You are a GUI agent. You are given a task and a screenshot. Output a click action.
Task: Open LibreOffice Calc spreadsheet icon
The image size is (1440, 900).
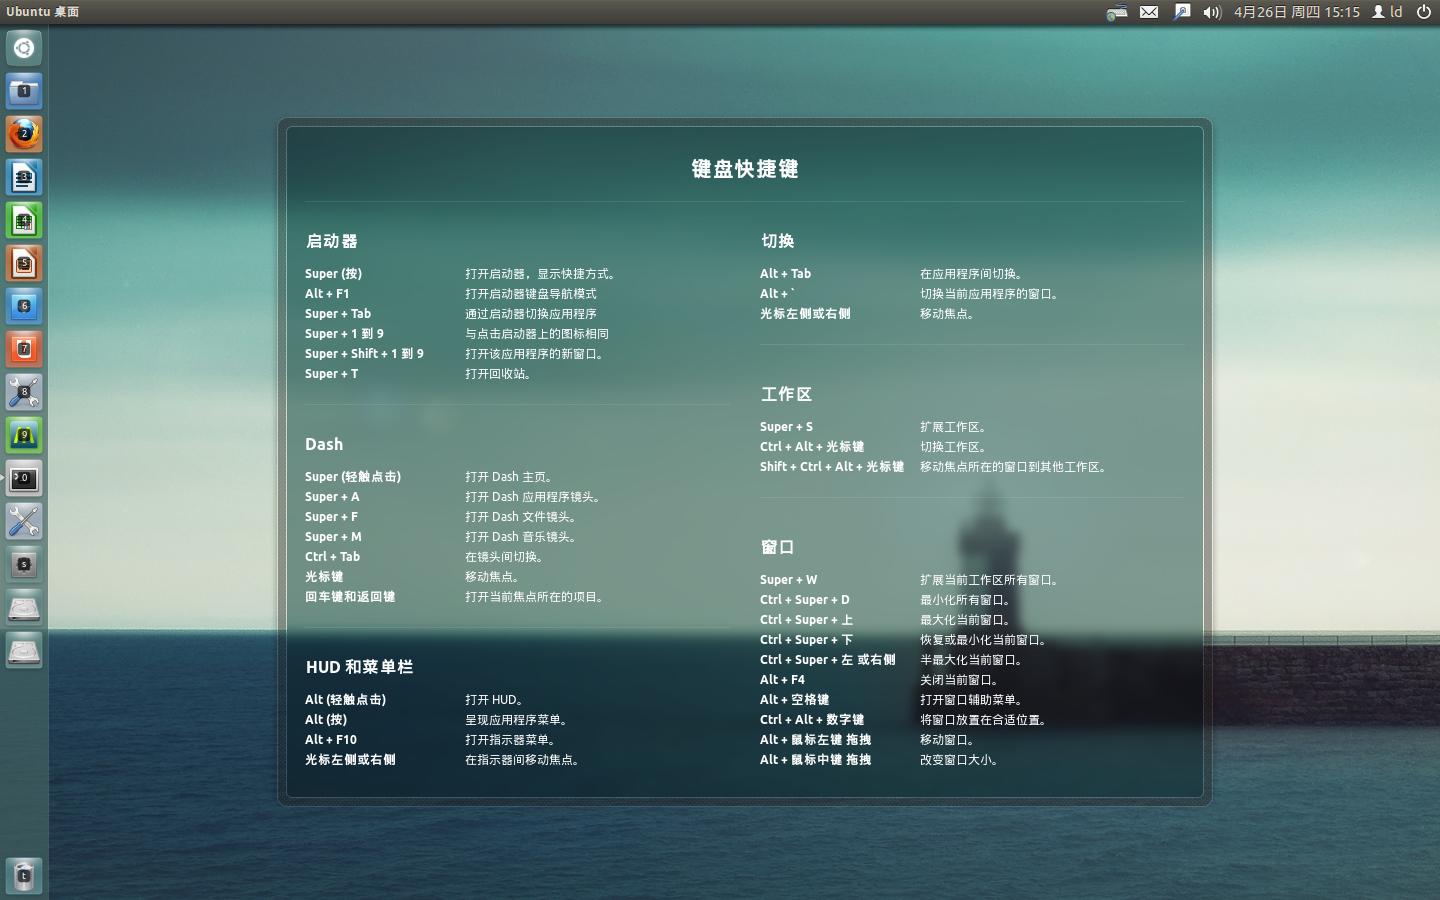coord(24,220)
